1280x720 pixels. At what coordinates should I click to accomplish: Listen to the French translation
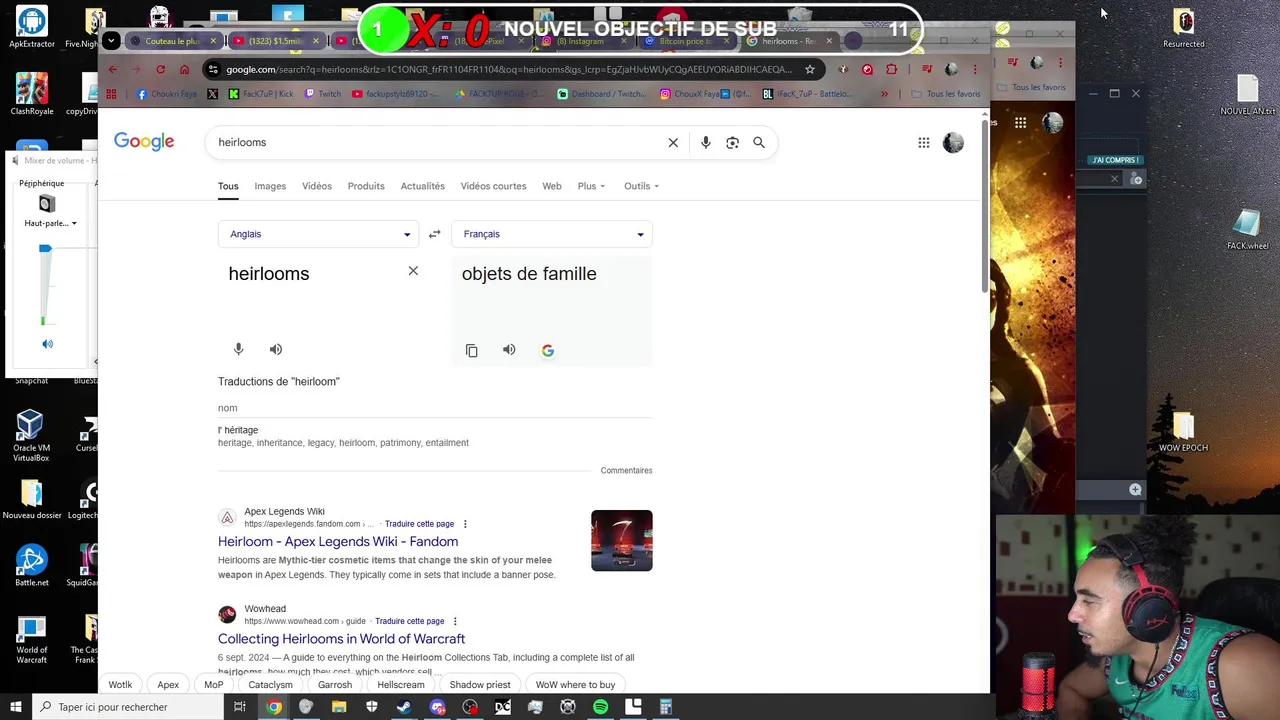coord(509,350)
